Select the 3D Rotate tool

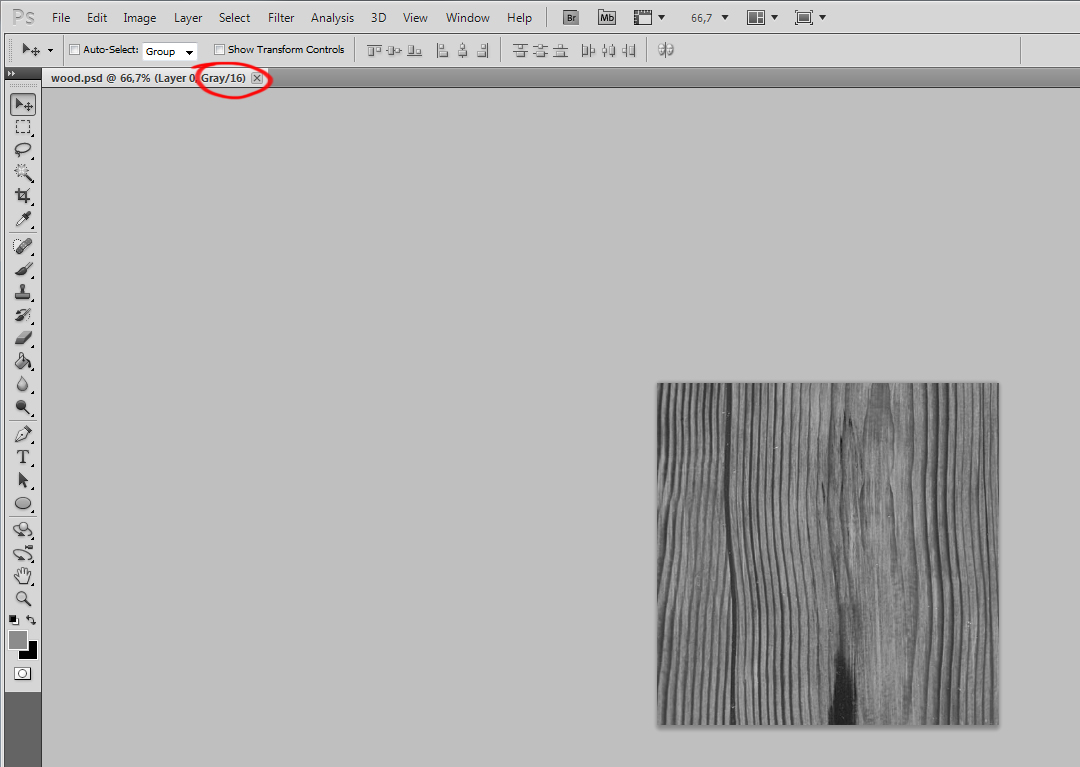[x=23, y=530]
